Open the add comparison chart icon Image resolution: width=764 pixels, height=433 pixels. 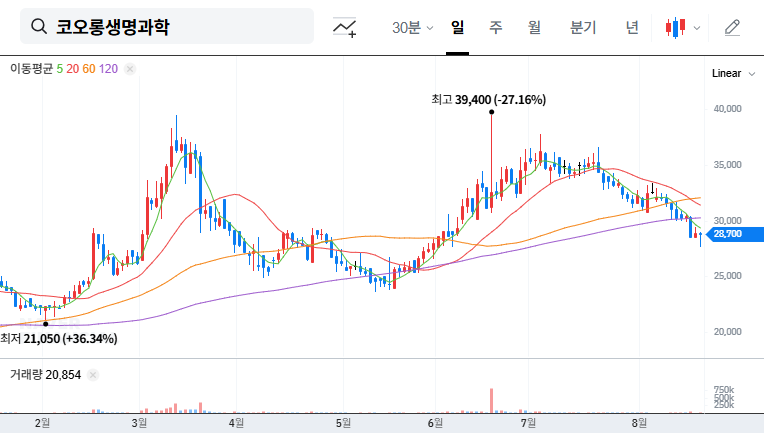click(345, 28)
